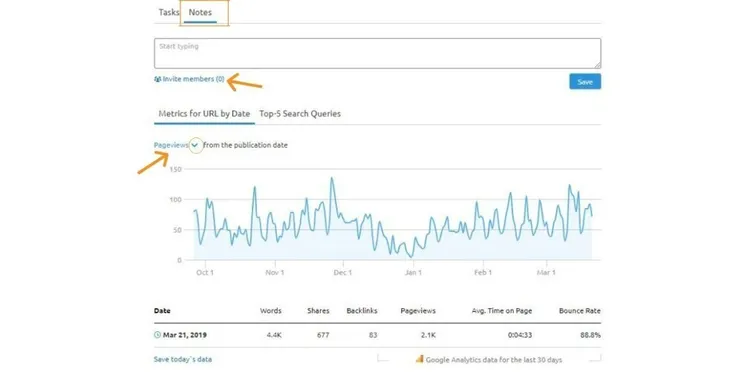Click the Oct 1 chart axis label

click(x=205, y=273)
